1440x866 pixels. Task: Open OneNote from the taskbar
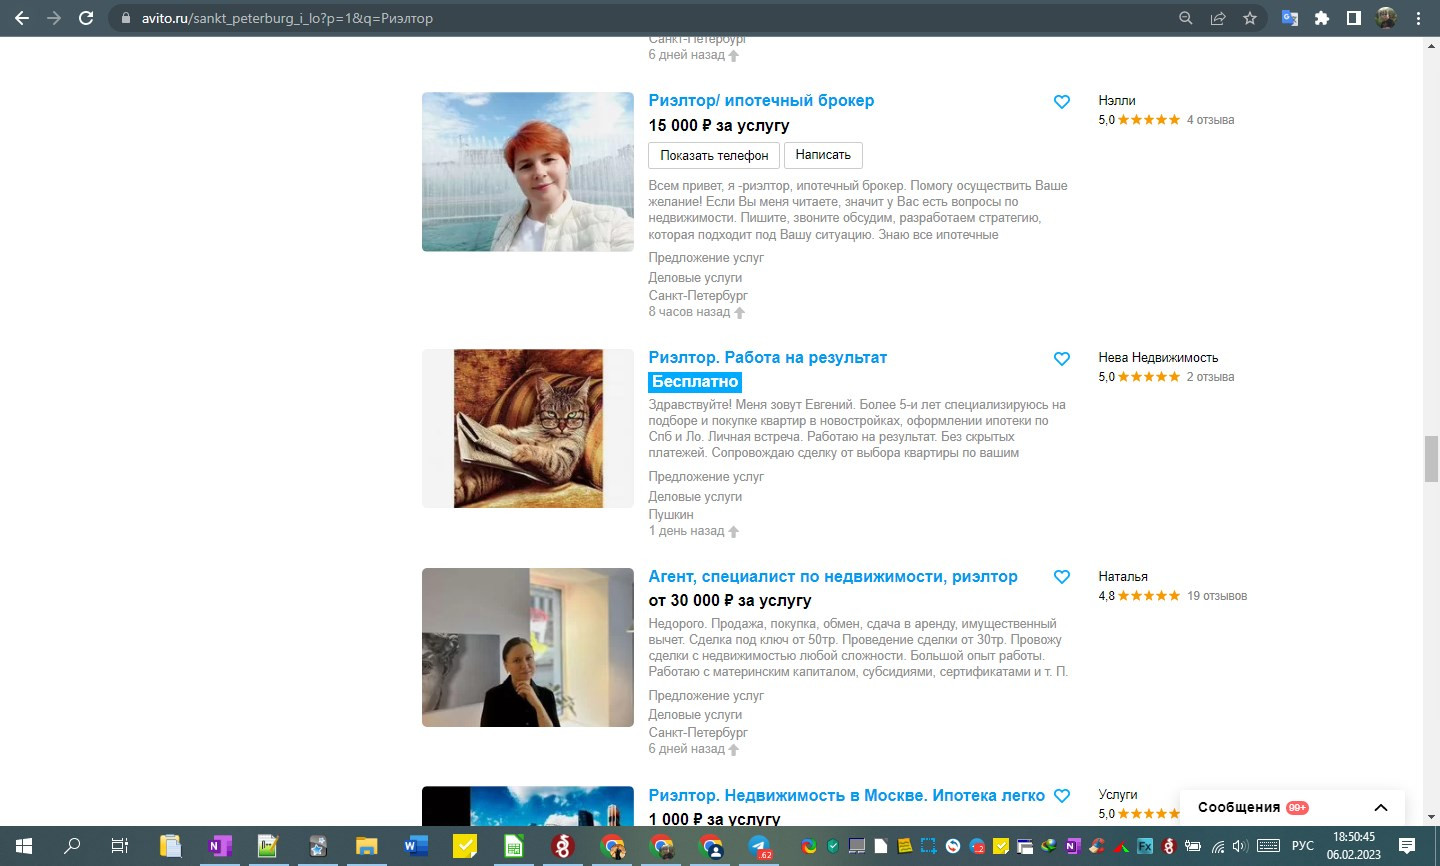pyautogui.click(x=219, y=846)
